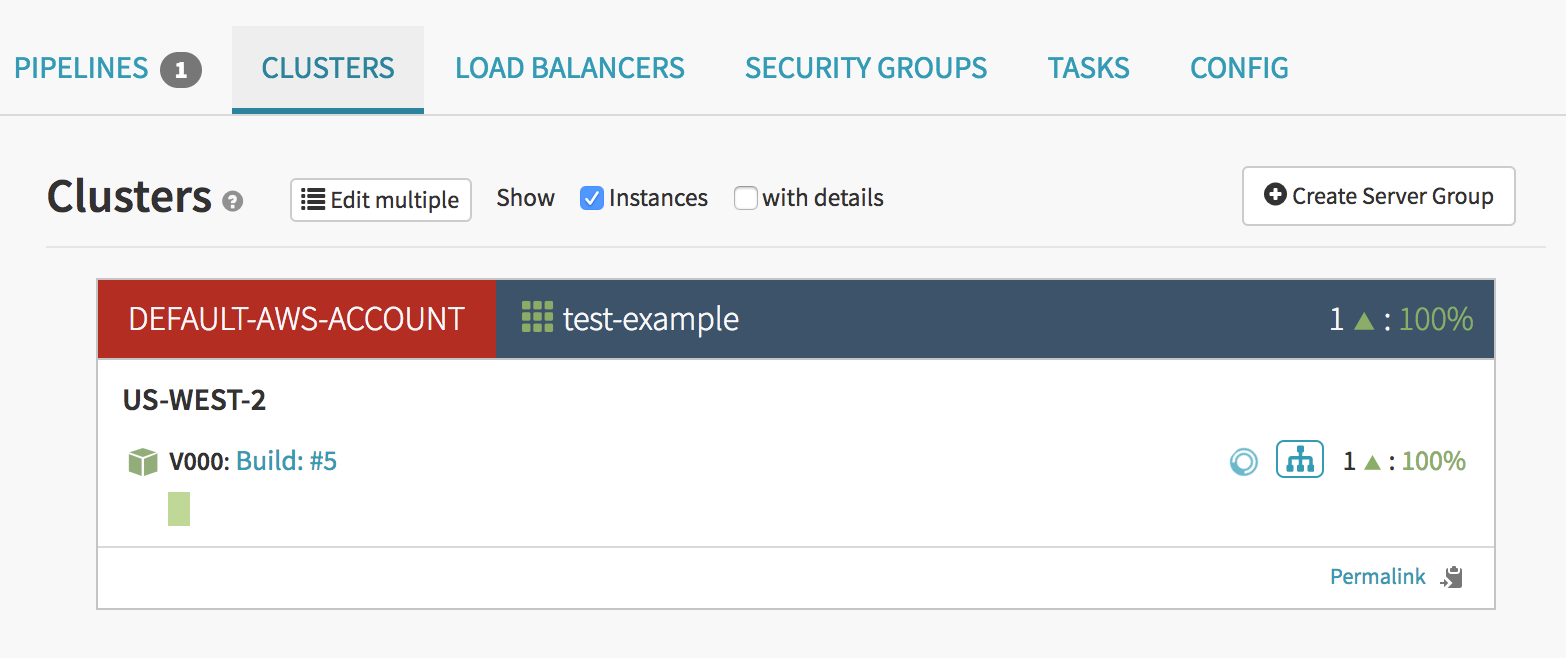
Task: Click the green up arrow in test-example header
Action: point(1363,320)
